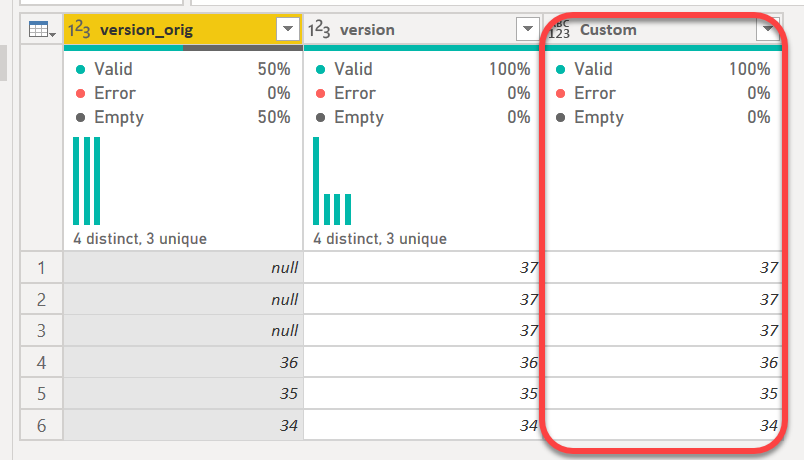The width and height of the screenshot is (804, 460).
Task: Click Custom cell 37 in row 2
Action: coord(663,299)
